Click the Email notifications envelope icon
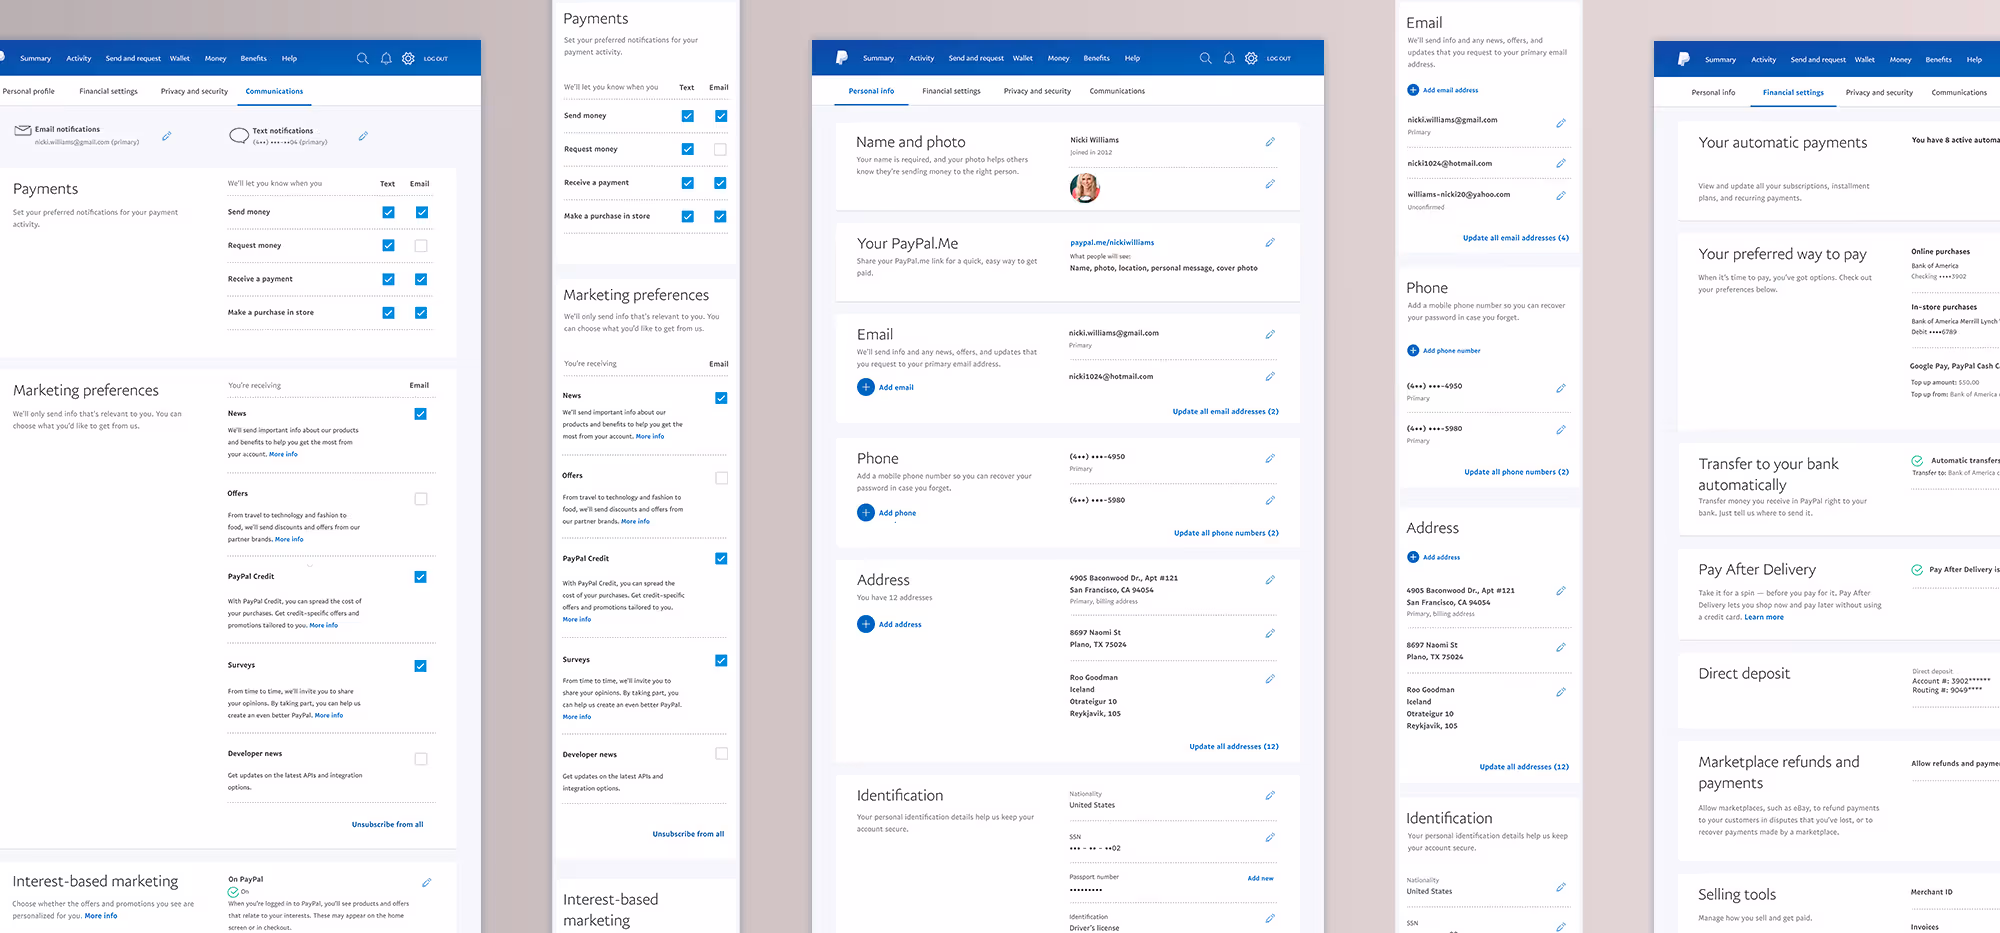The image size is (2000, 933). click(x=21, y=130)
